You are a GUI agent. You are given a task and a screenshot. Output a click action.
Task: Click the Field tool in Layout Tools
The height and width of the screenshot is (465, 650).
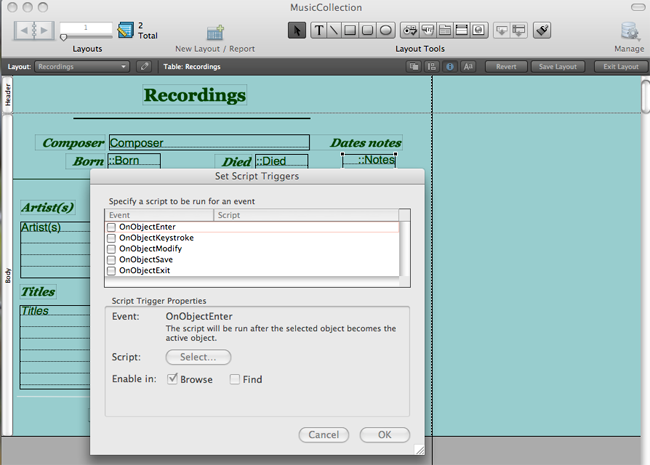(x=502, y=31)
